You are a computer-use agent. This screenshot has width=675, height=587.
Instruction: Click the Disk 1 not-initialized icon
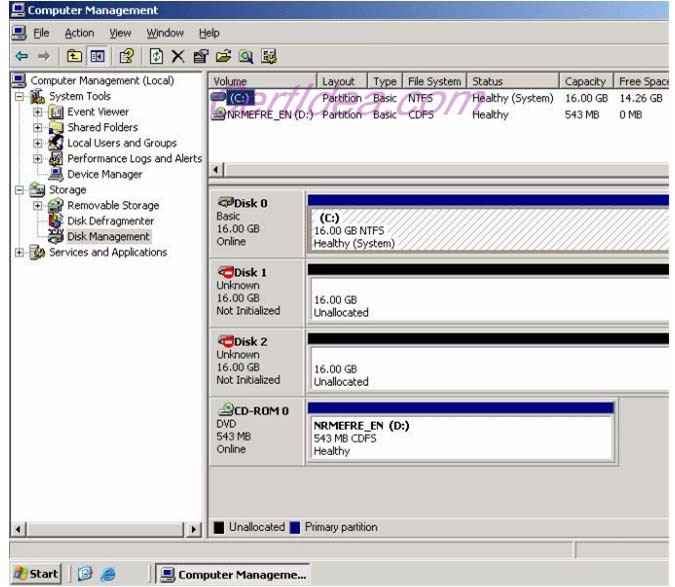click(x=226, y=272)
